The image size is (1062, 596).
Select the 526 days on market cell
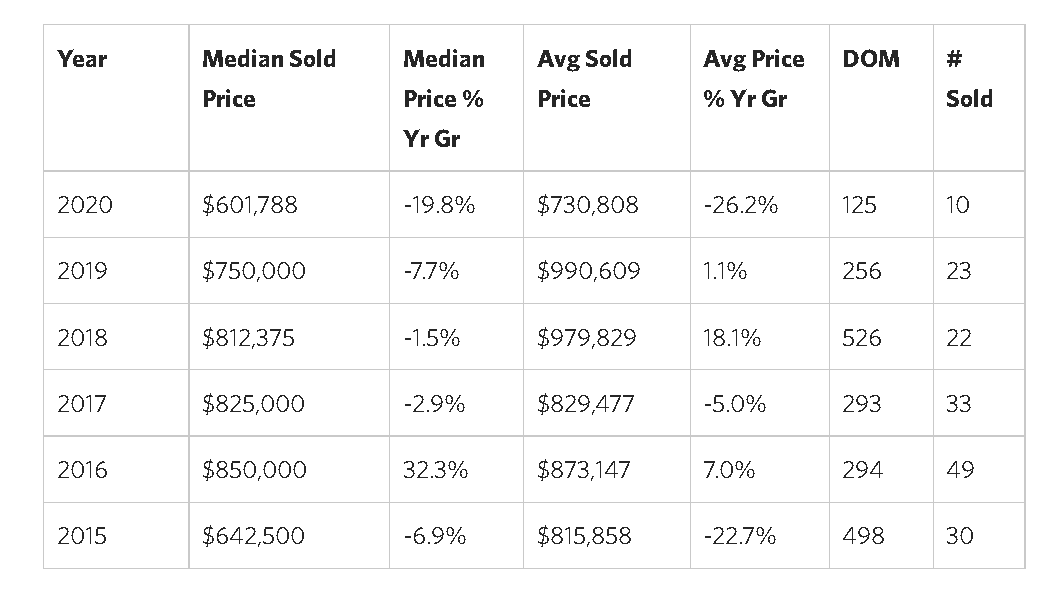pos(862,338)
